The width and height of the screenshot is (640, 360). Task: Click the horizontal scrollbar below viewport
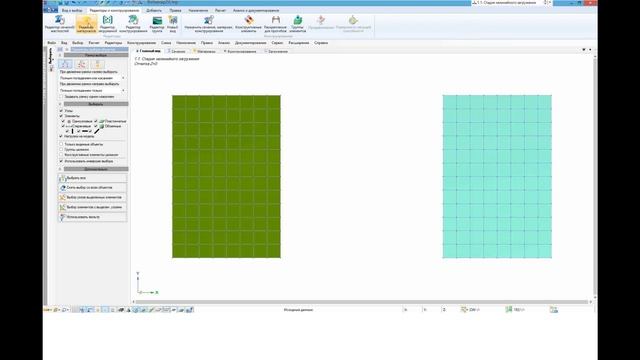[x=362, y=302]
